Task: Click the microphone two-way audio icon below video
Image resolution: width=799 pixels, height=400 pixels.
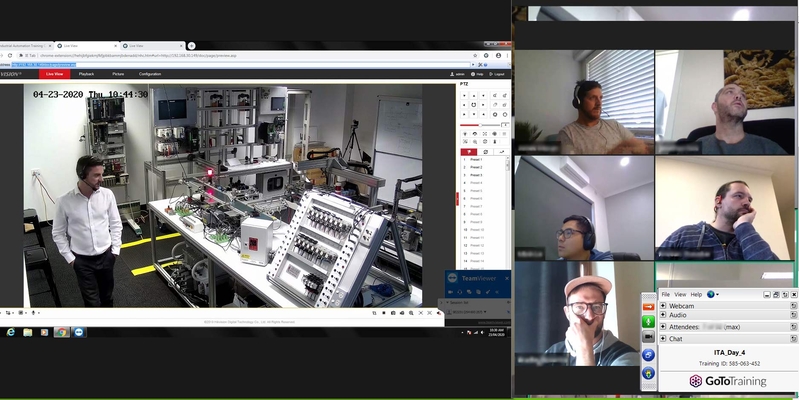Action: coord(33,313)
